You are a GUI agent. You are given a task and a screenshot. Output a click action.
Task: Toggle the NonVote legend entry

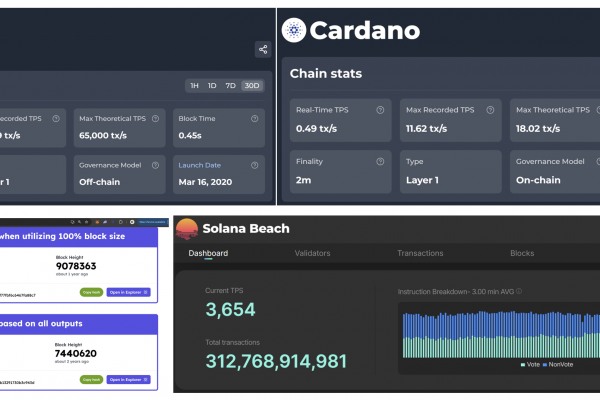coord(558,365)
